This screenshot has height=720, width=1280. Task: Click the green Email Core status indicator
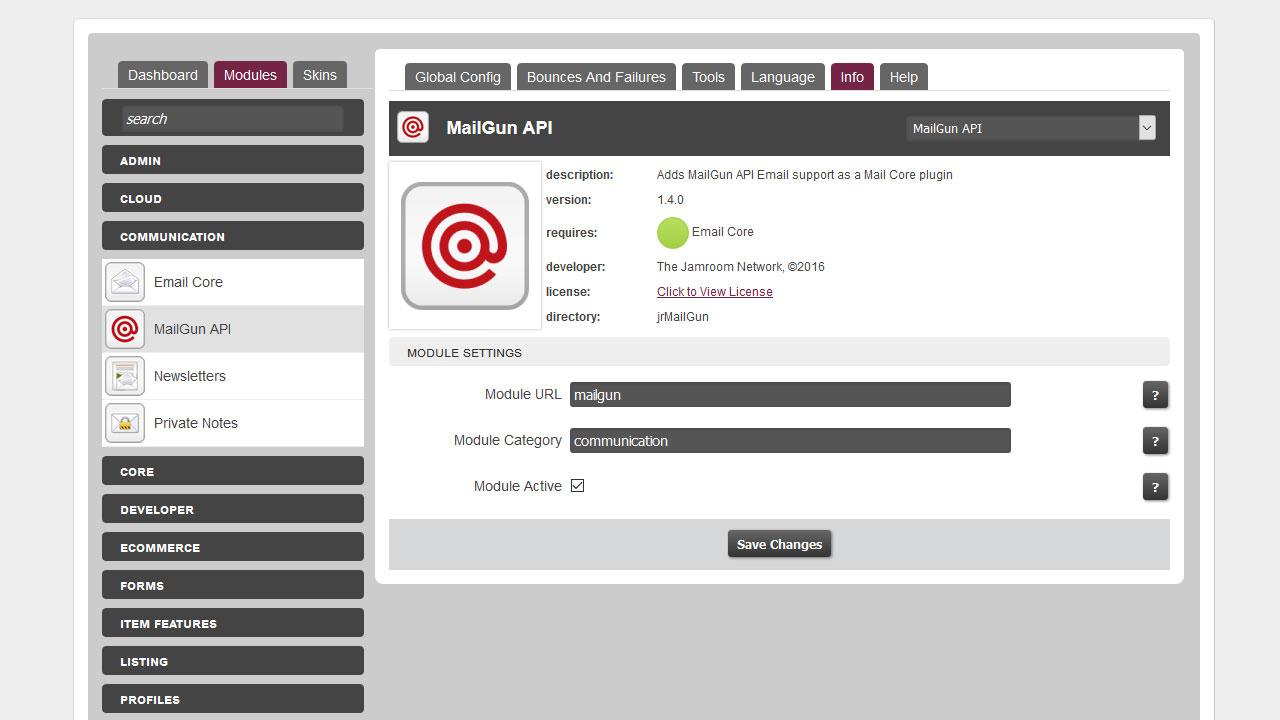click(672, 233)
